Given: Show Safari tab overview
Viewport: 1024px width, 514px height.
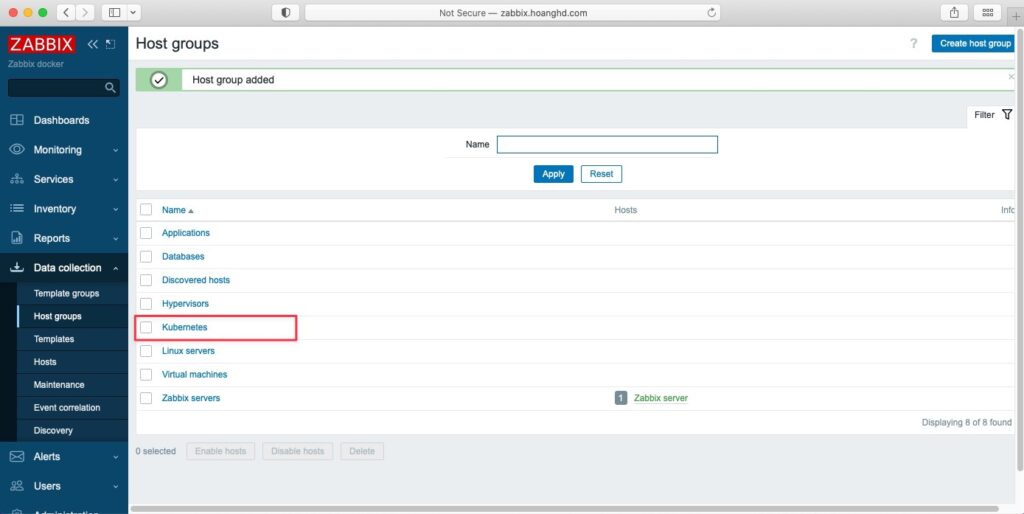Looking at the screenshot, I should 987,12.
